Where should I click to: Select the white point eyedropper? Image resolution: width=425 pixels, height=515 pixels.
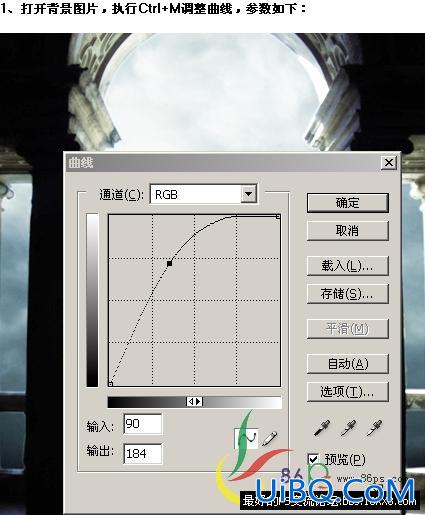tap(374, 428)
